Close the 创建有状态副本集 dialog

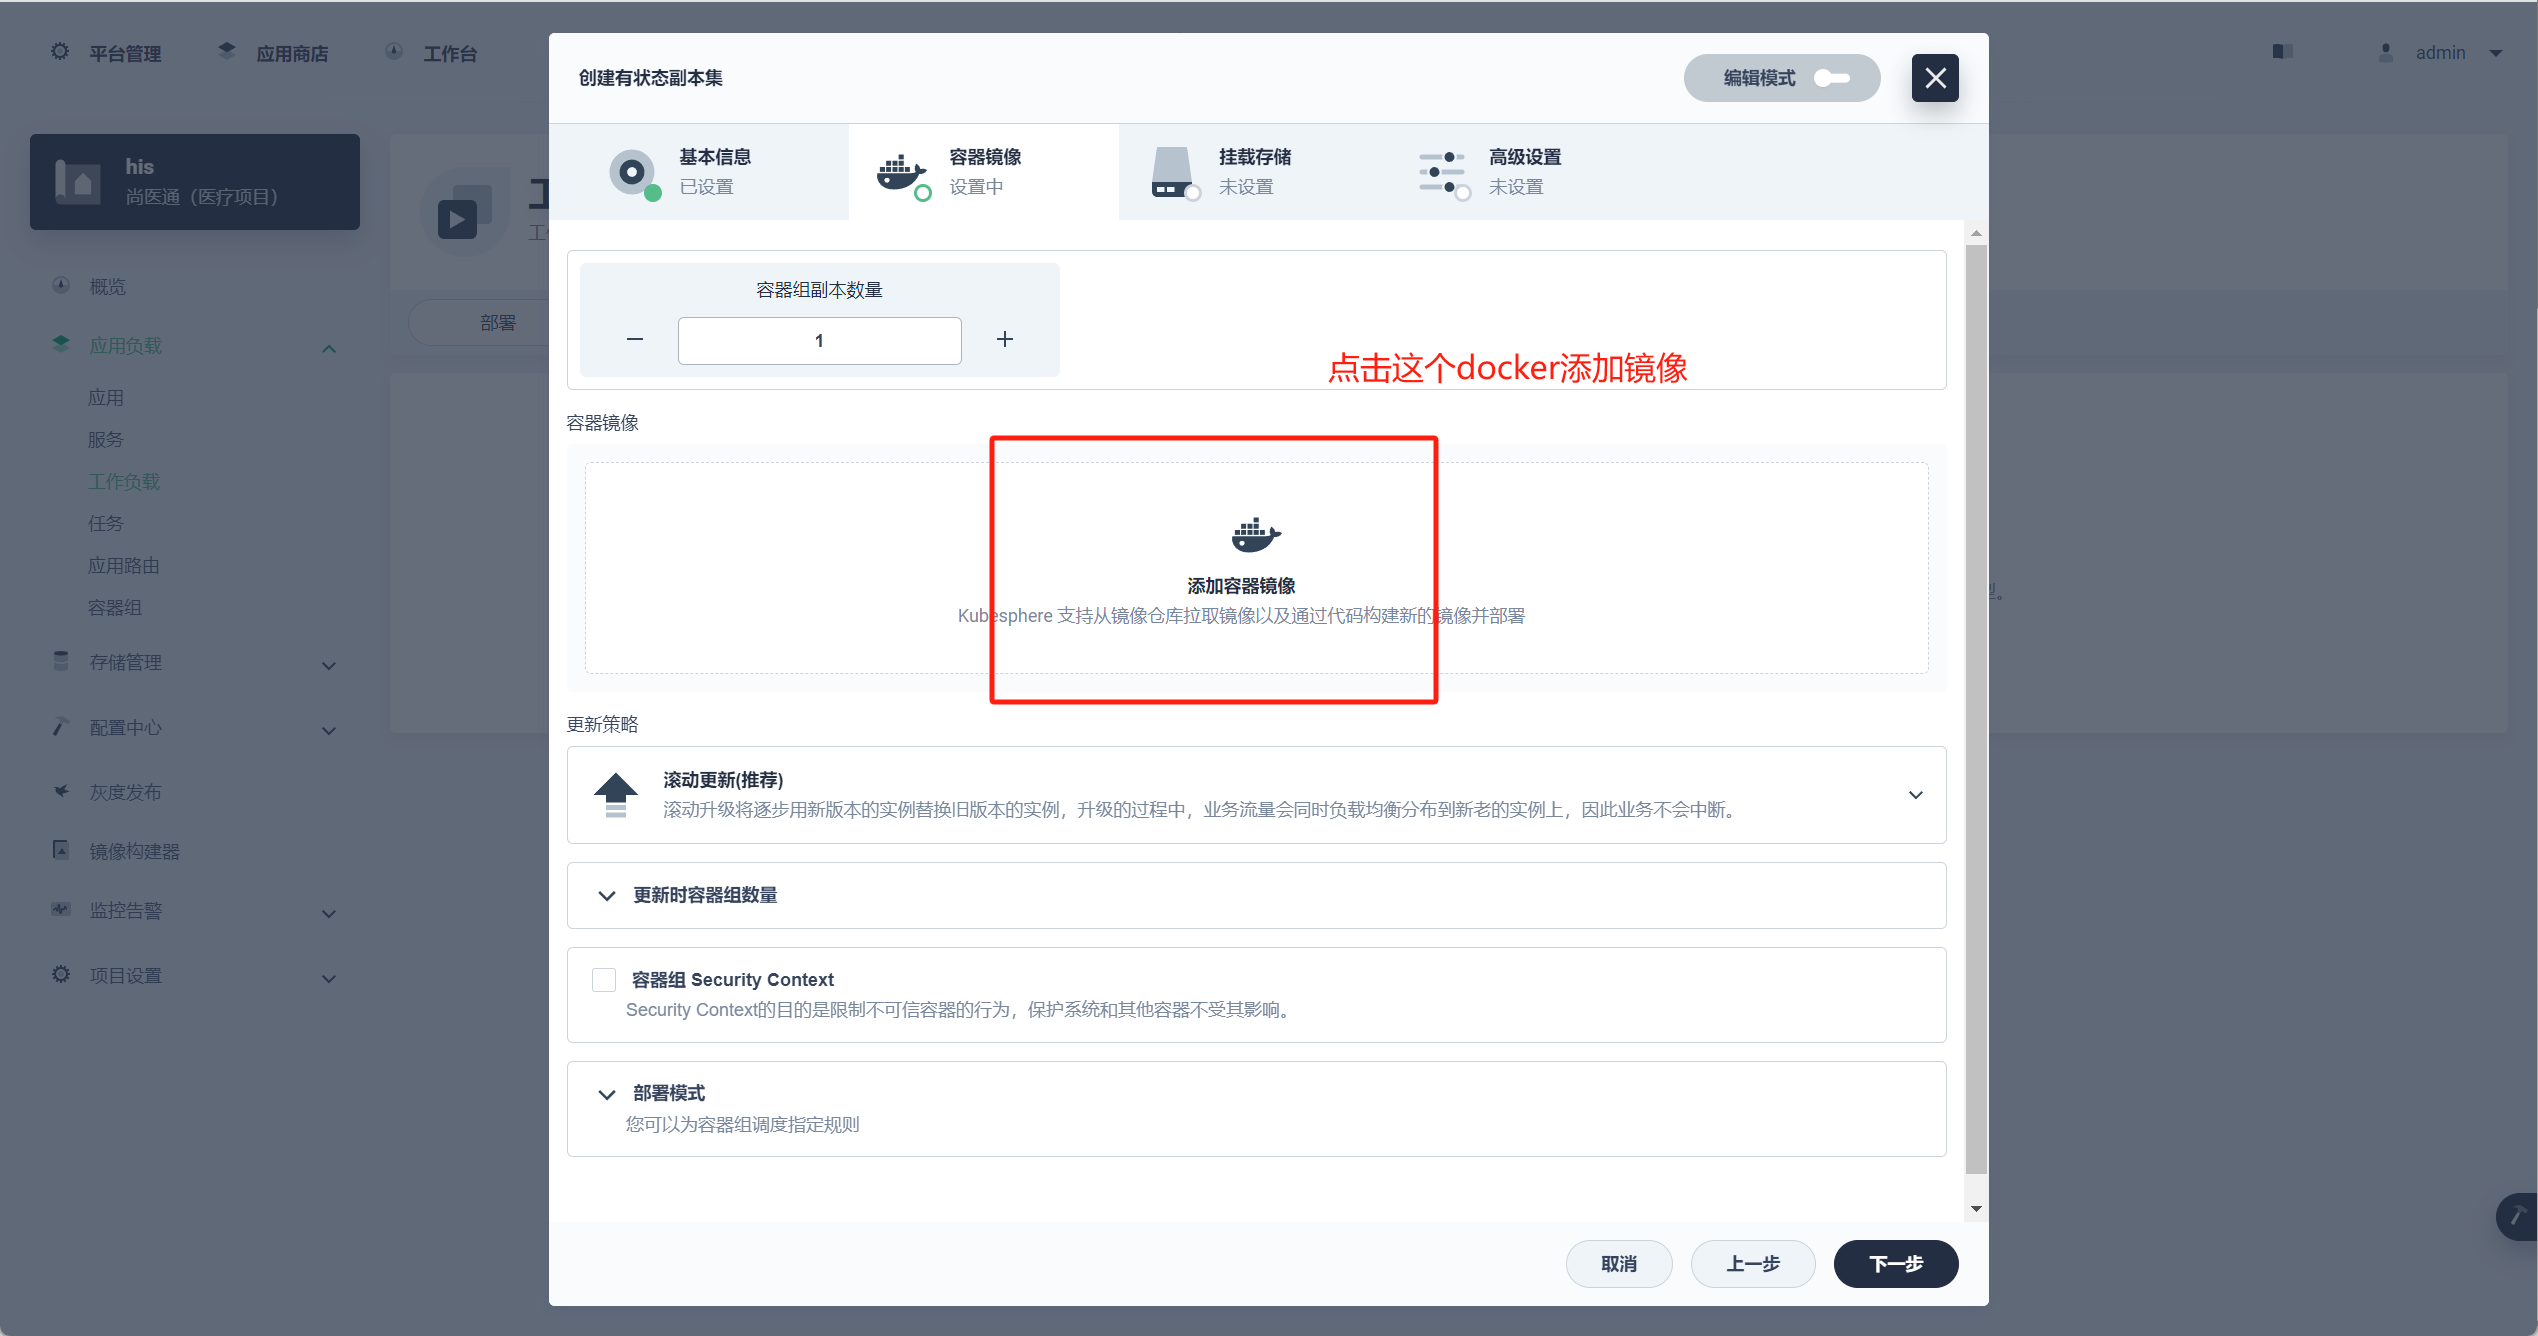point(1936,78)
